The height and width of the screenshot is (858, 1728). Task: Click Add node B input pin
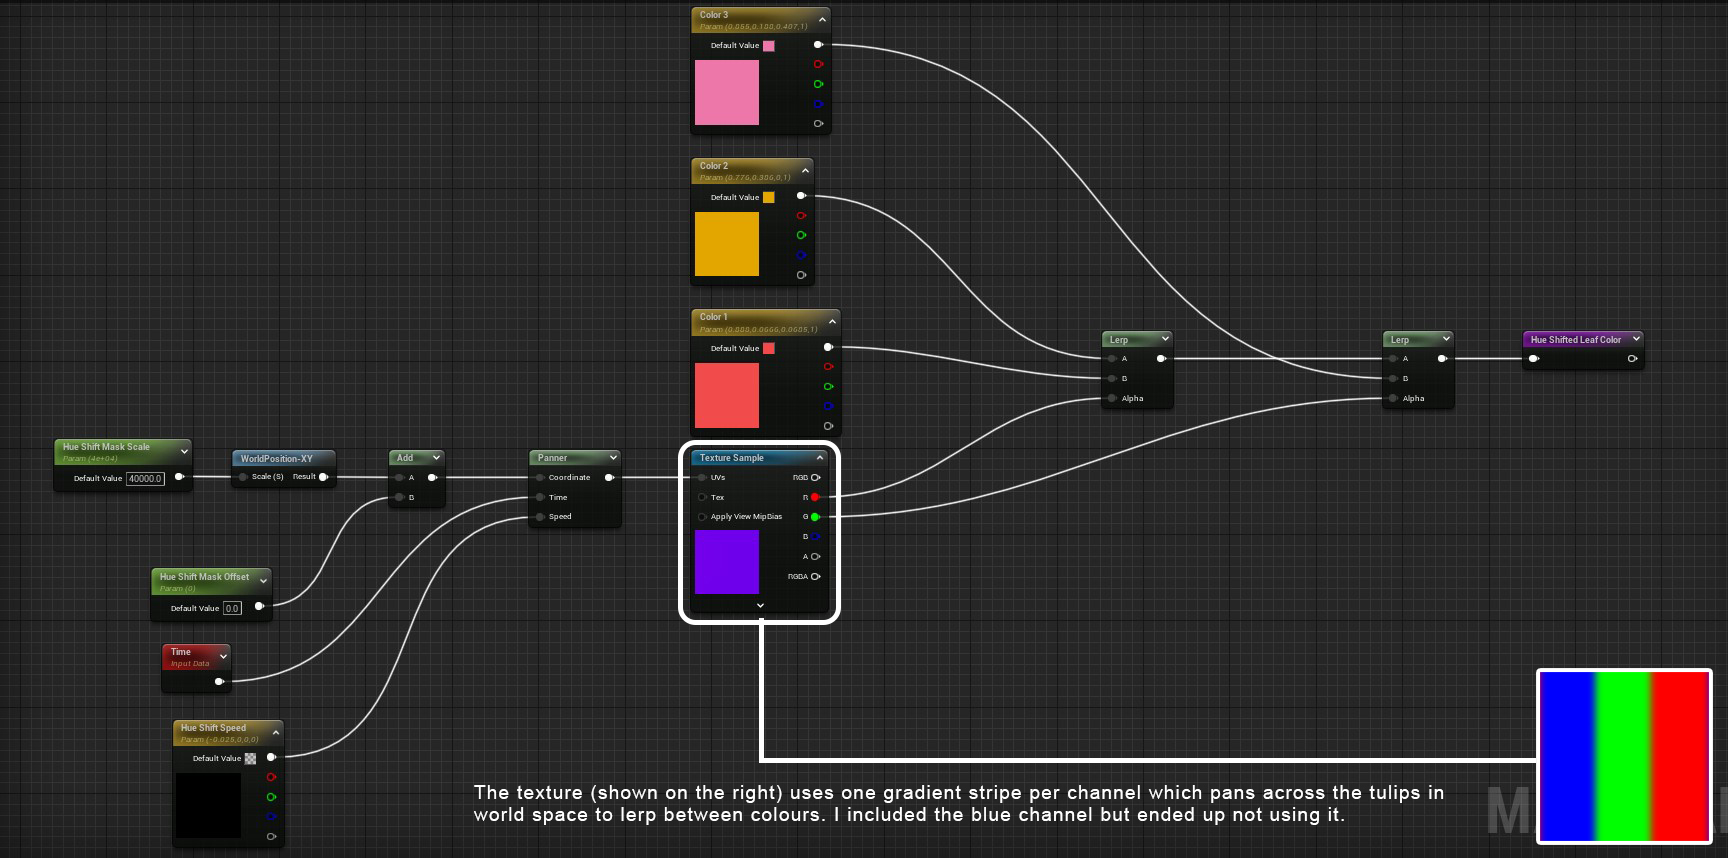coord(400,497)
